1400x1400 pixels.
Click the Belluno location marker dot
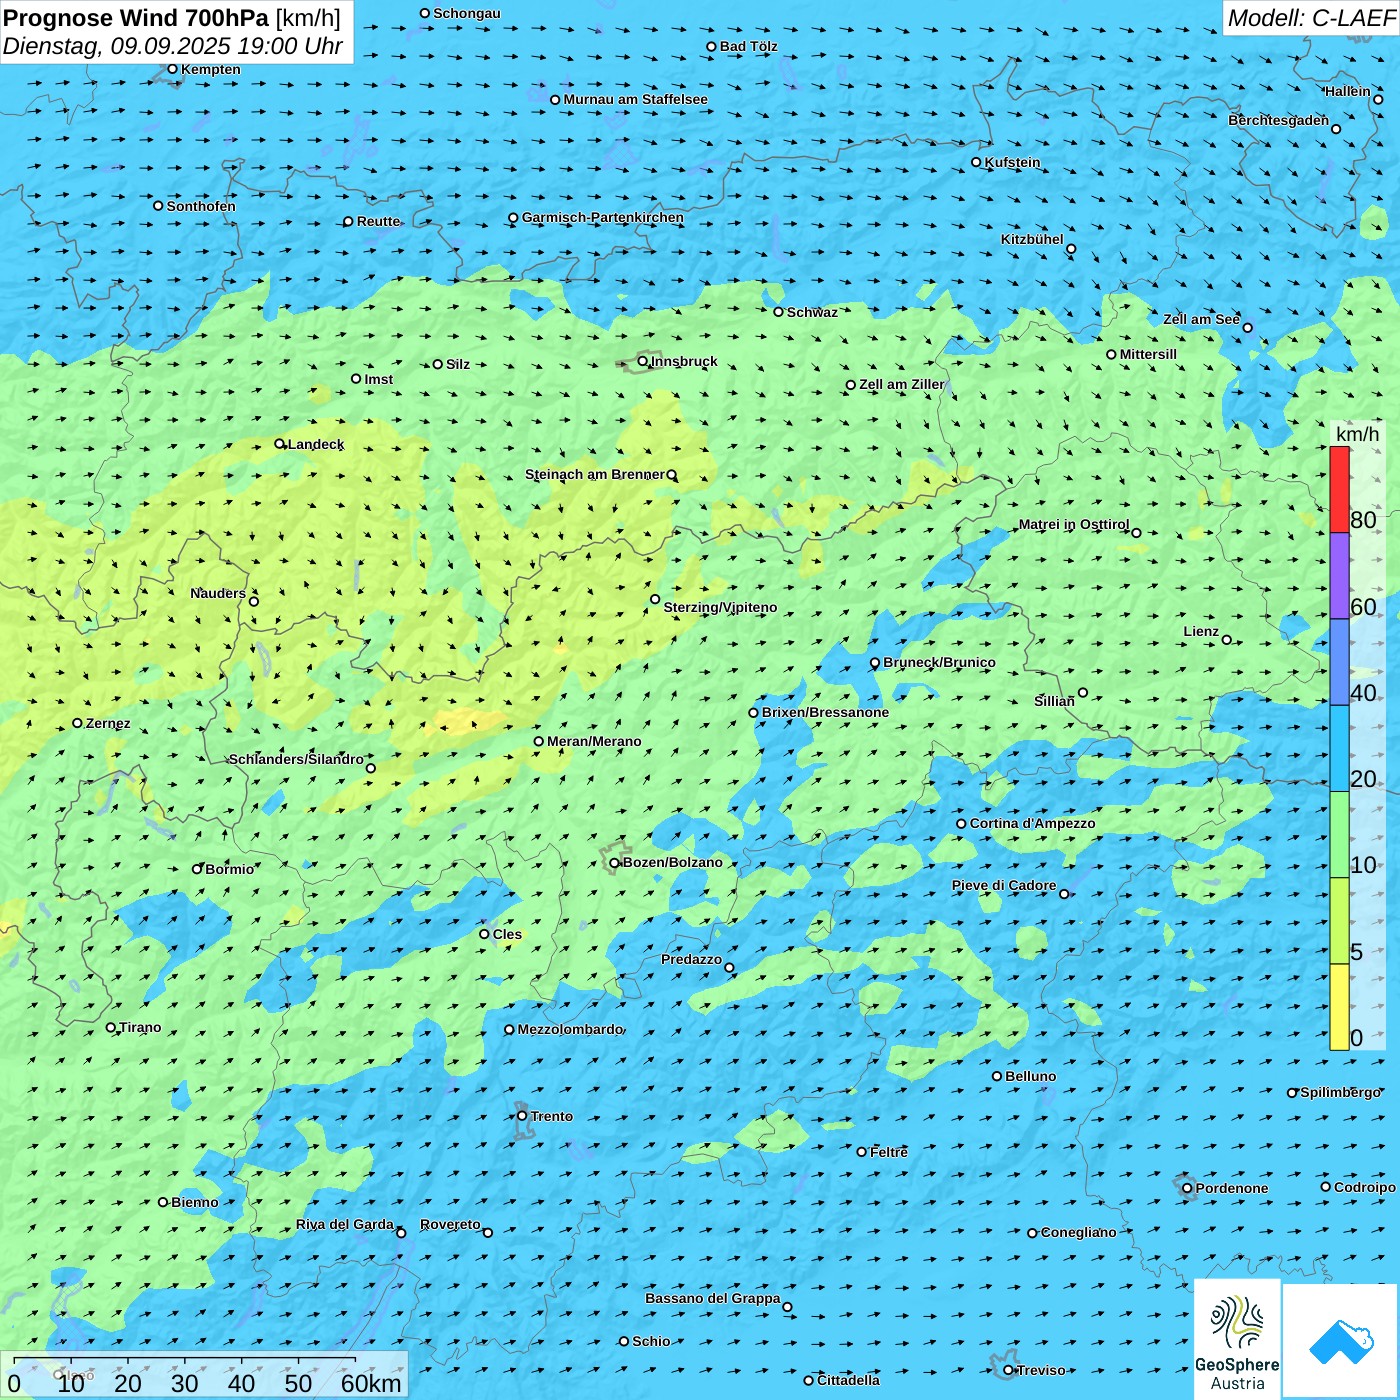(x=997, y=1076)
